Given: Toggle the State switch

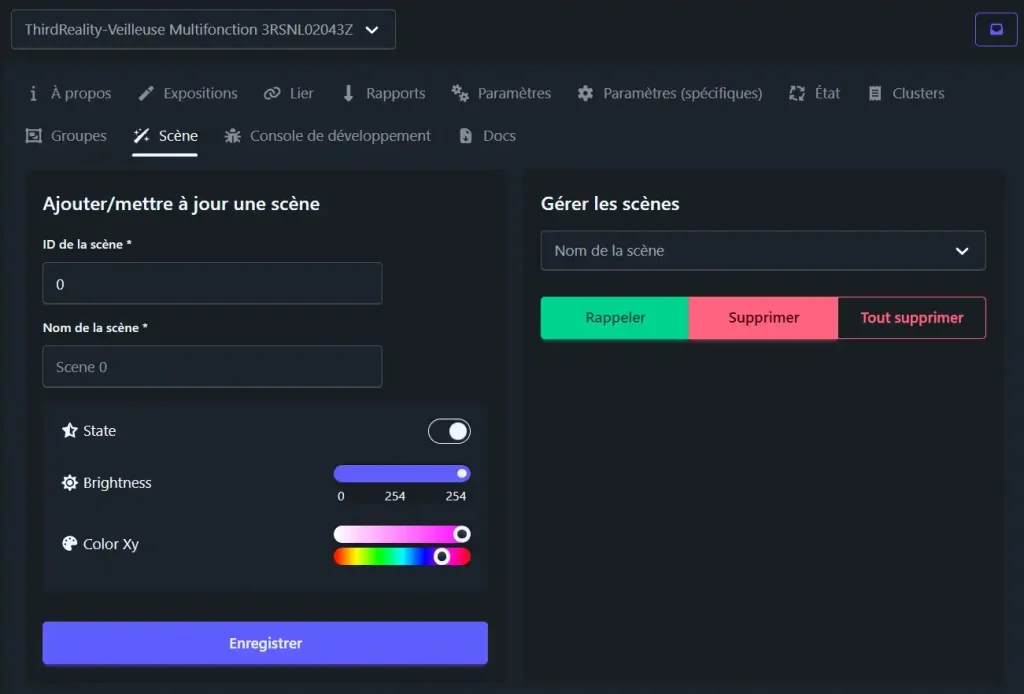Looking at the screenshot, I should click(x=449, y=431).
